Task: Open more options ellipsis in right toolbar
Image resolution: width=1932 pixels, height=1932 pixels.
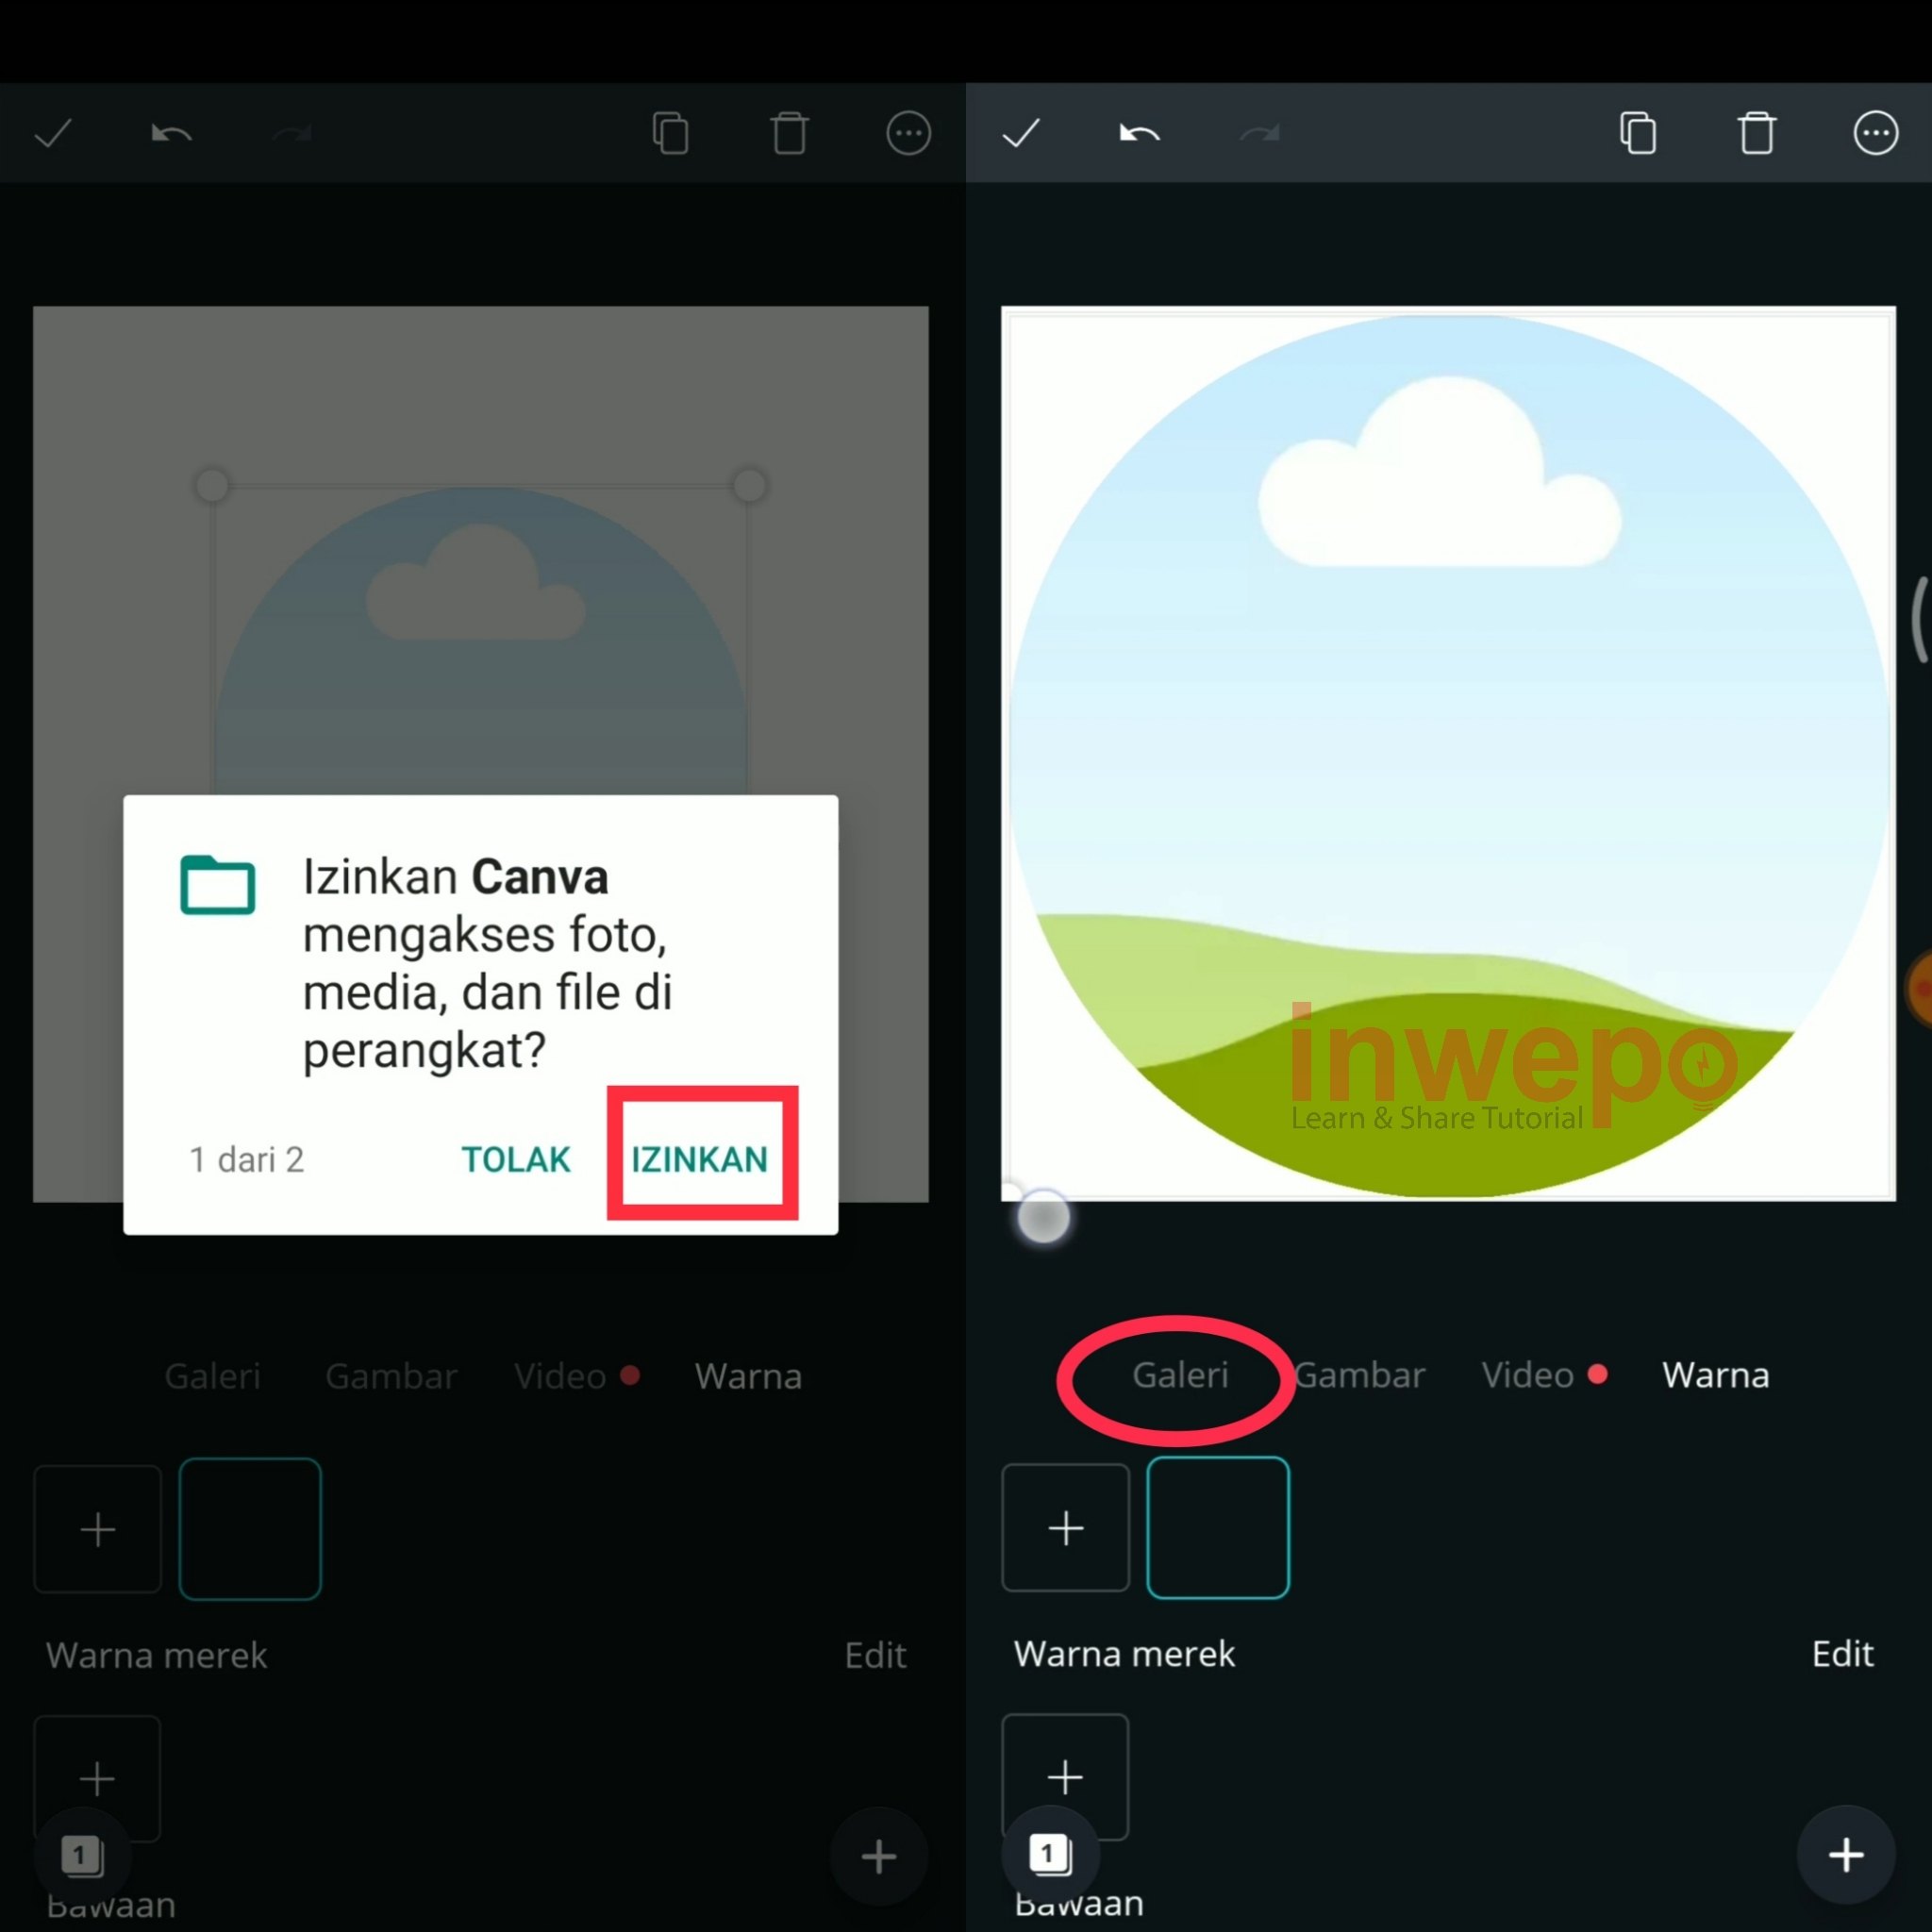Action: click(x=1875, y=133)
